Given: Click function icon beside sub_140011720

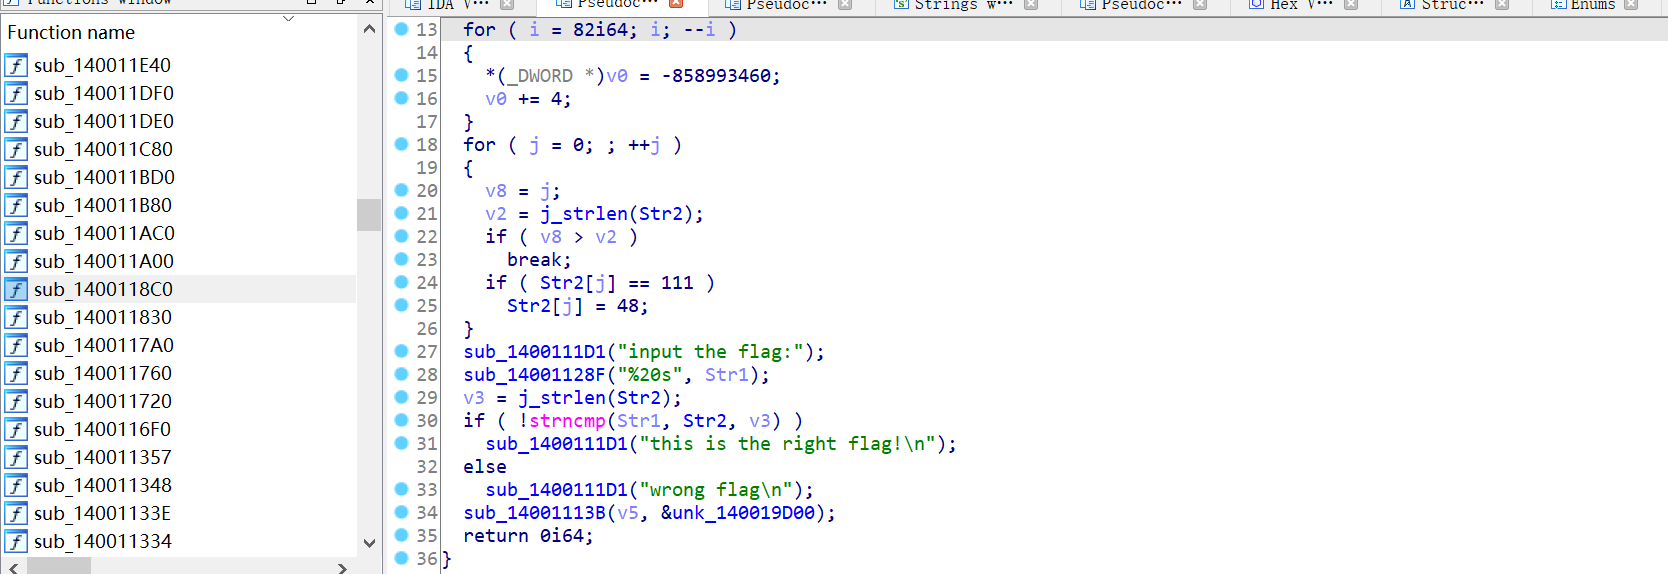Looking at the screenshot, I should (x=16, y=402).
